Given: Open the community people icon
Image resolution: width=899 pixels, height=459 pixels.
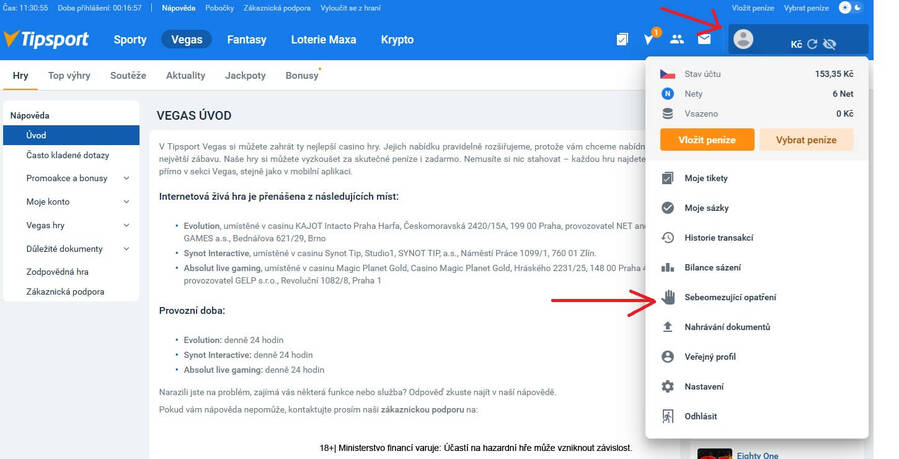Looking at the screenshot, I should click(x=677, y=40).
